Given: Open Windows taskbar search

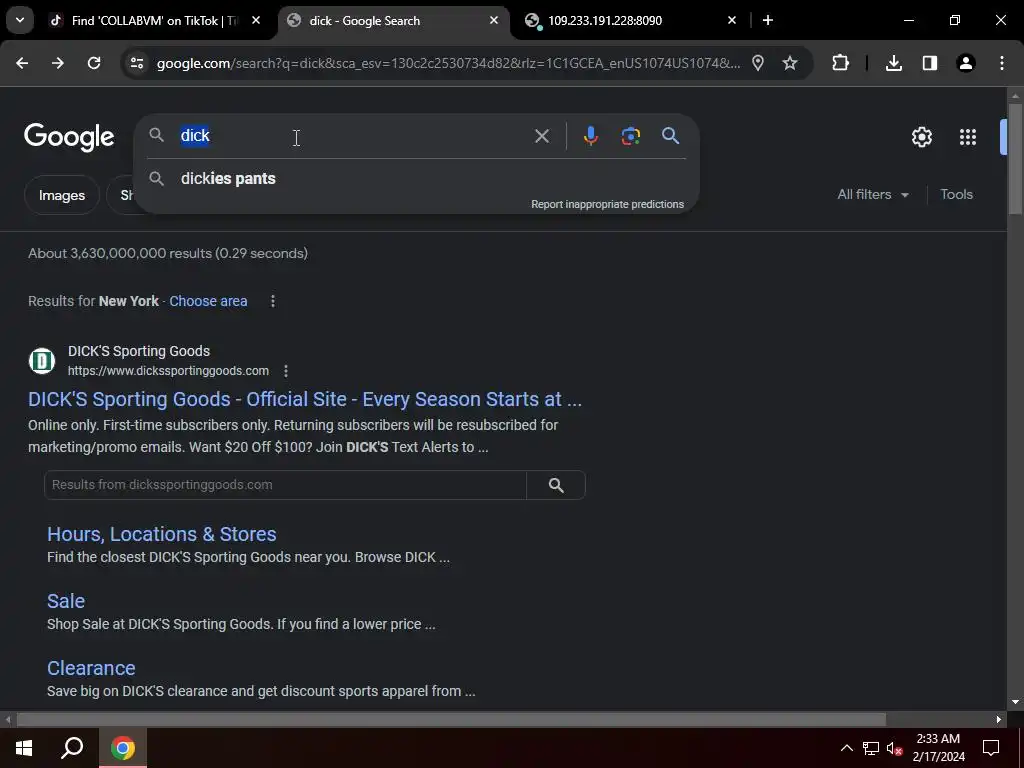Looking at the screenshot, I should click(x=72, y=748).
